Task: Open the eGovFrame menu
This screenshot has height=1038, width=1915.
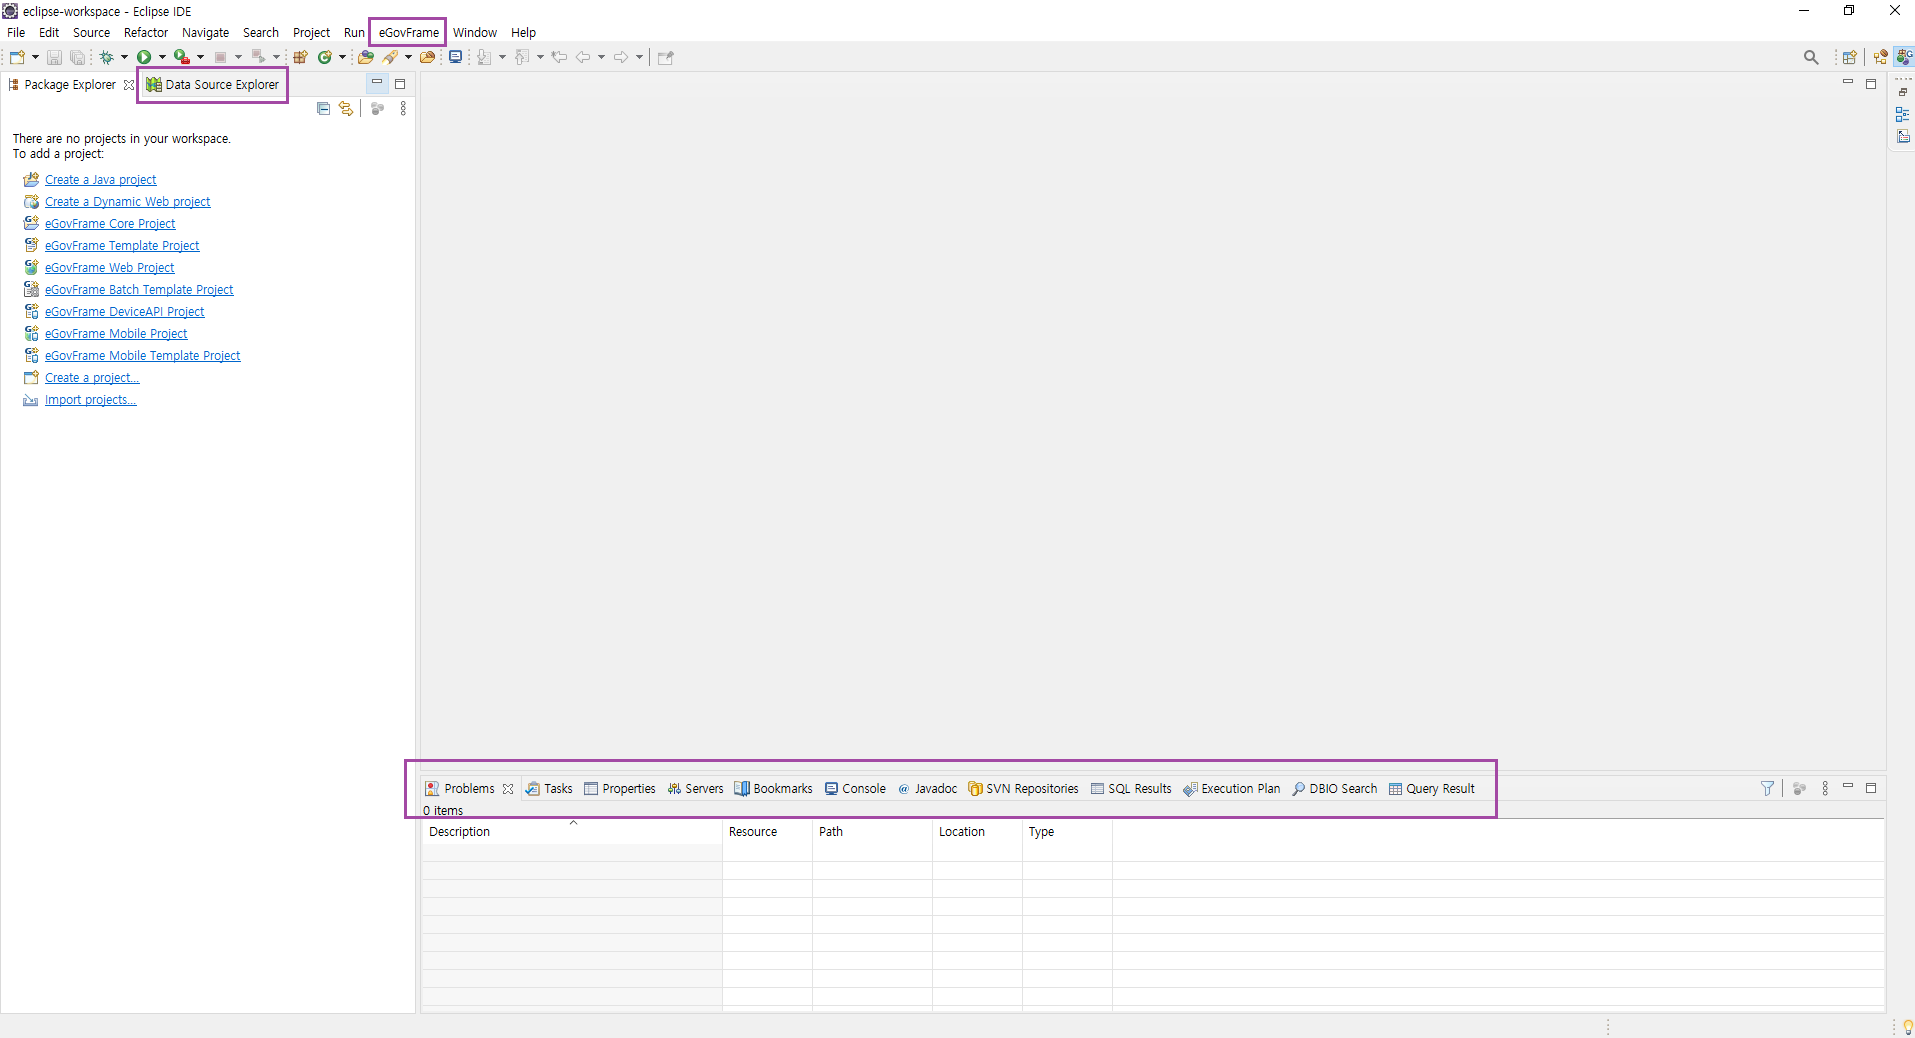Action: [408, 33]
